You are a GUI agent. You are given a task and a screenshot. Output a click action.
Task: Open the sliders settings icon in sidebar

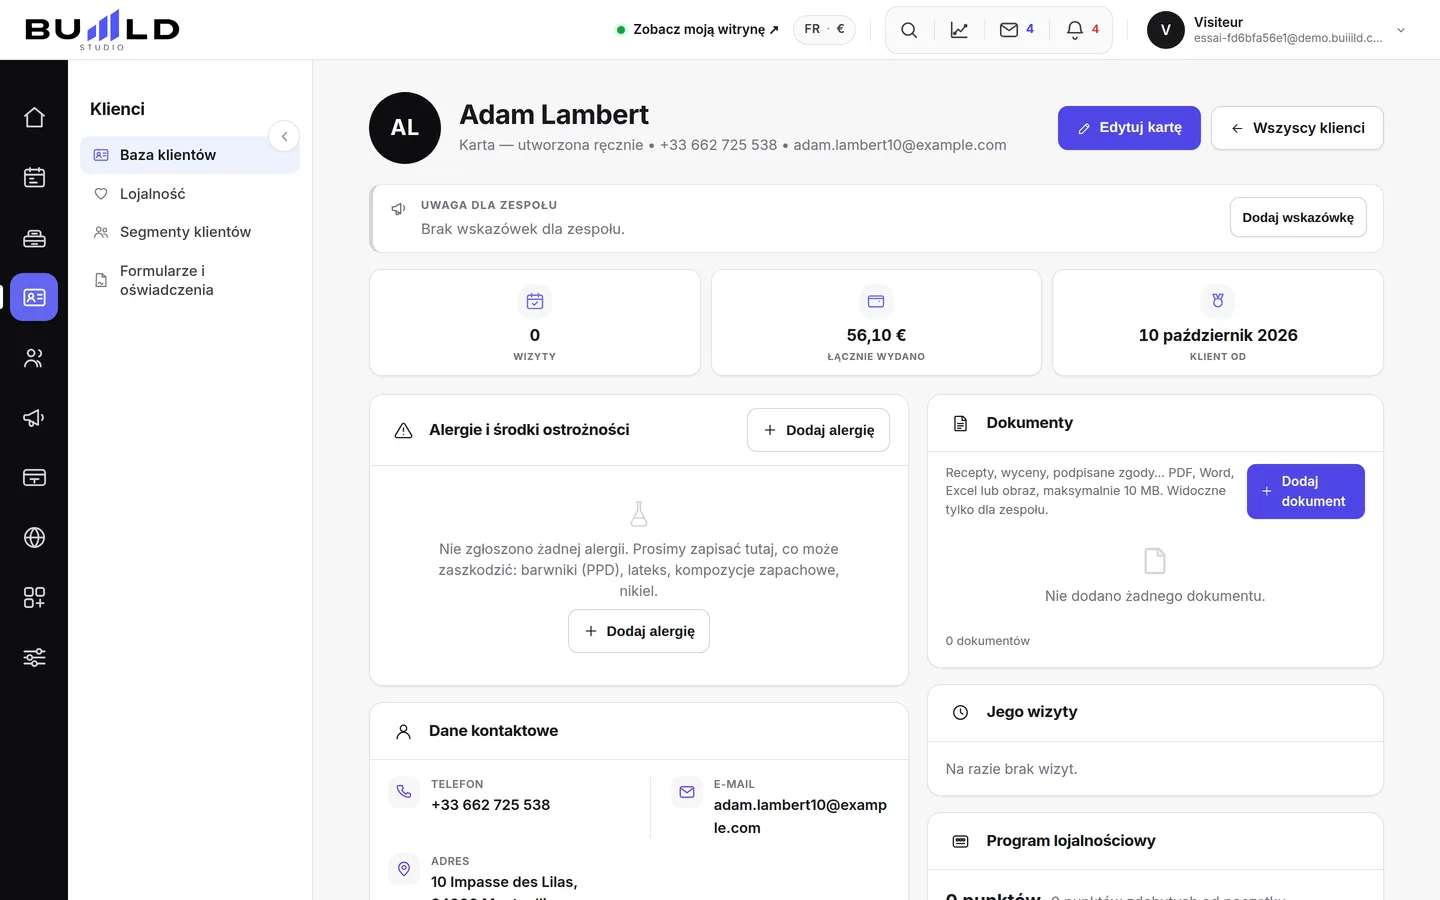pos(34,658)
